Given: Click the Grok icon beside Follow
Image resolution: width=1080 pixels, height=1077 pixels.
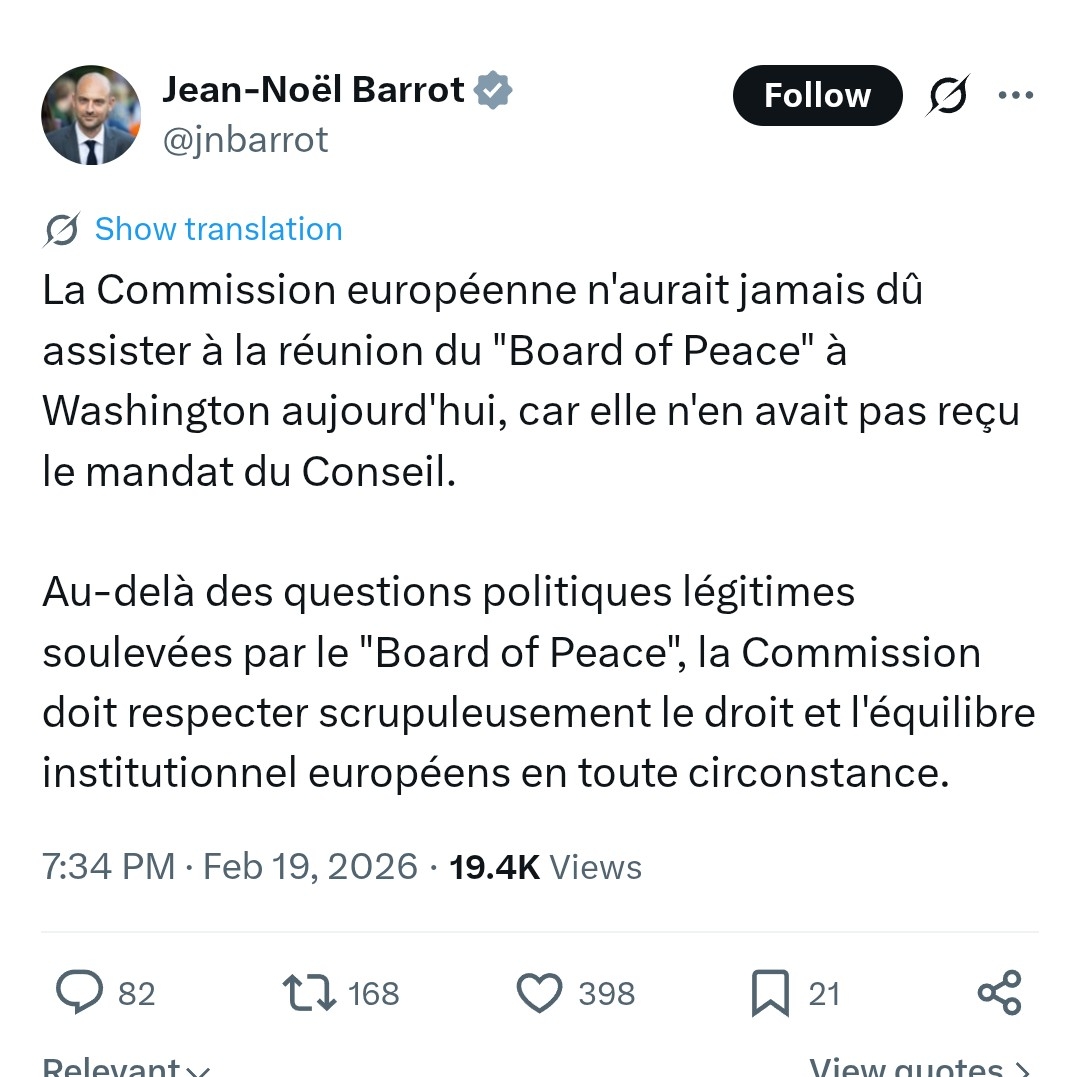Looking at the screenshot, I should point(947,96).
